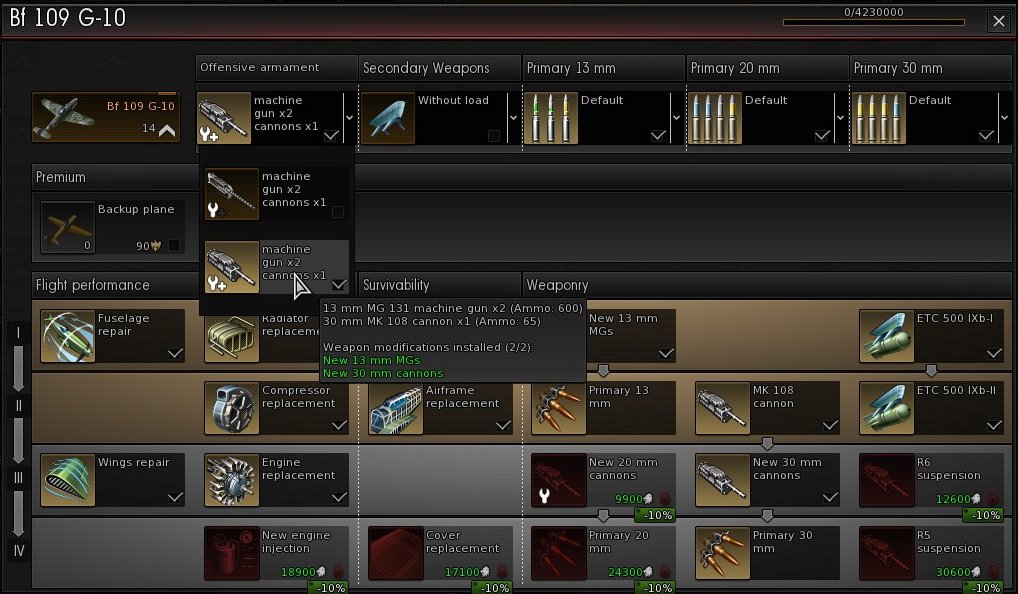Go to research tier I
1018x594 pixels.
click(18, 333)
